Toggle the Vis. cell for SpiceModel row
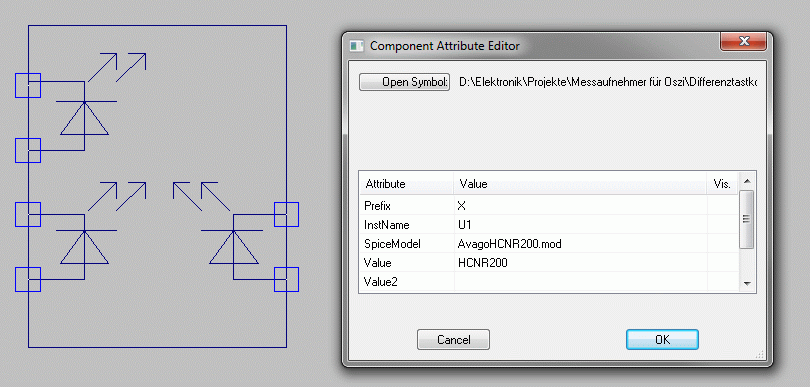 [722, 244]
